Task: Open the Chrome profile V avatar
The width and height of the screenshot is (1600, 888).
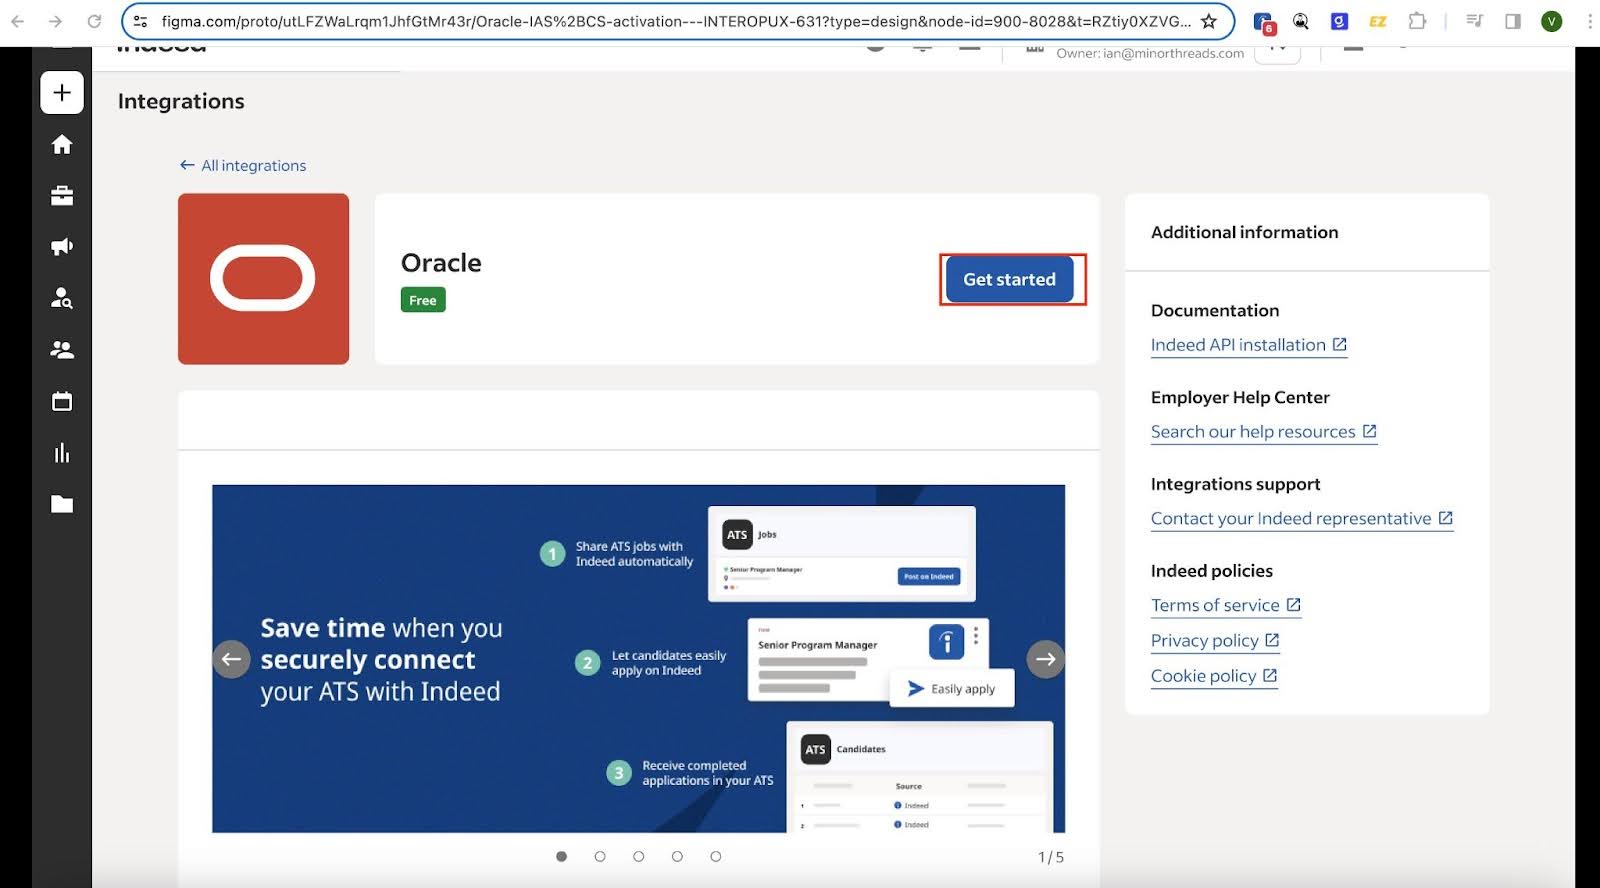Action: pos(1551,21)
